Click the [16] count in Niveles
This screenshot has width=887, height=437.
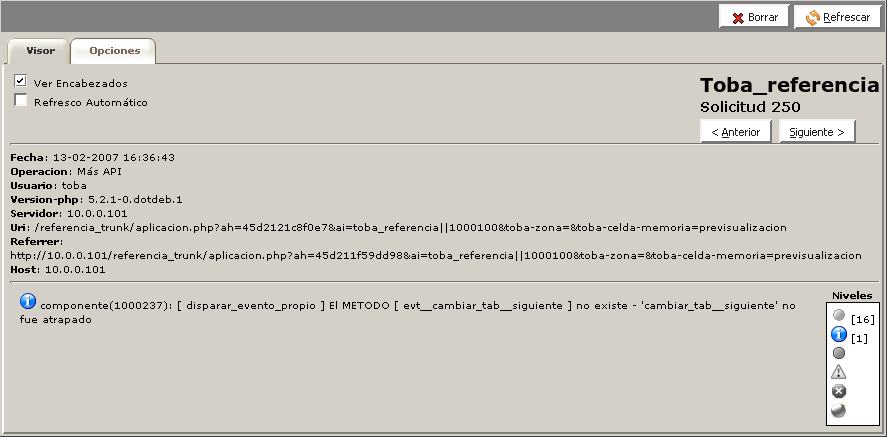pyautogui.click(x=863, y=320)
